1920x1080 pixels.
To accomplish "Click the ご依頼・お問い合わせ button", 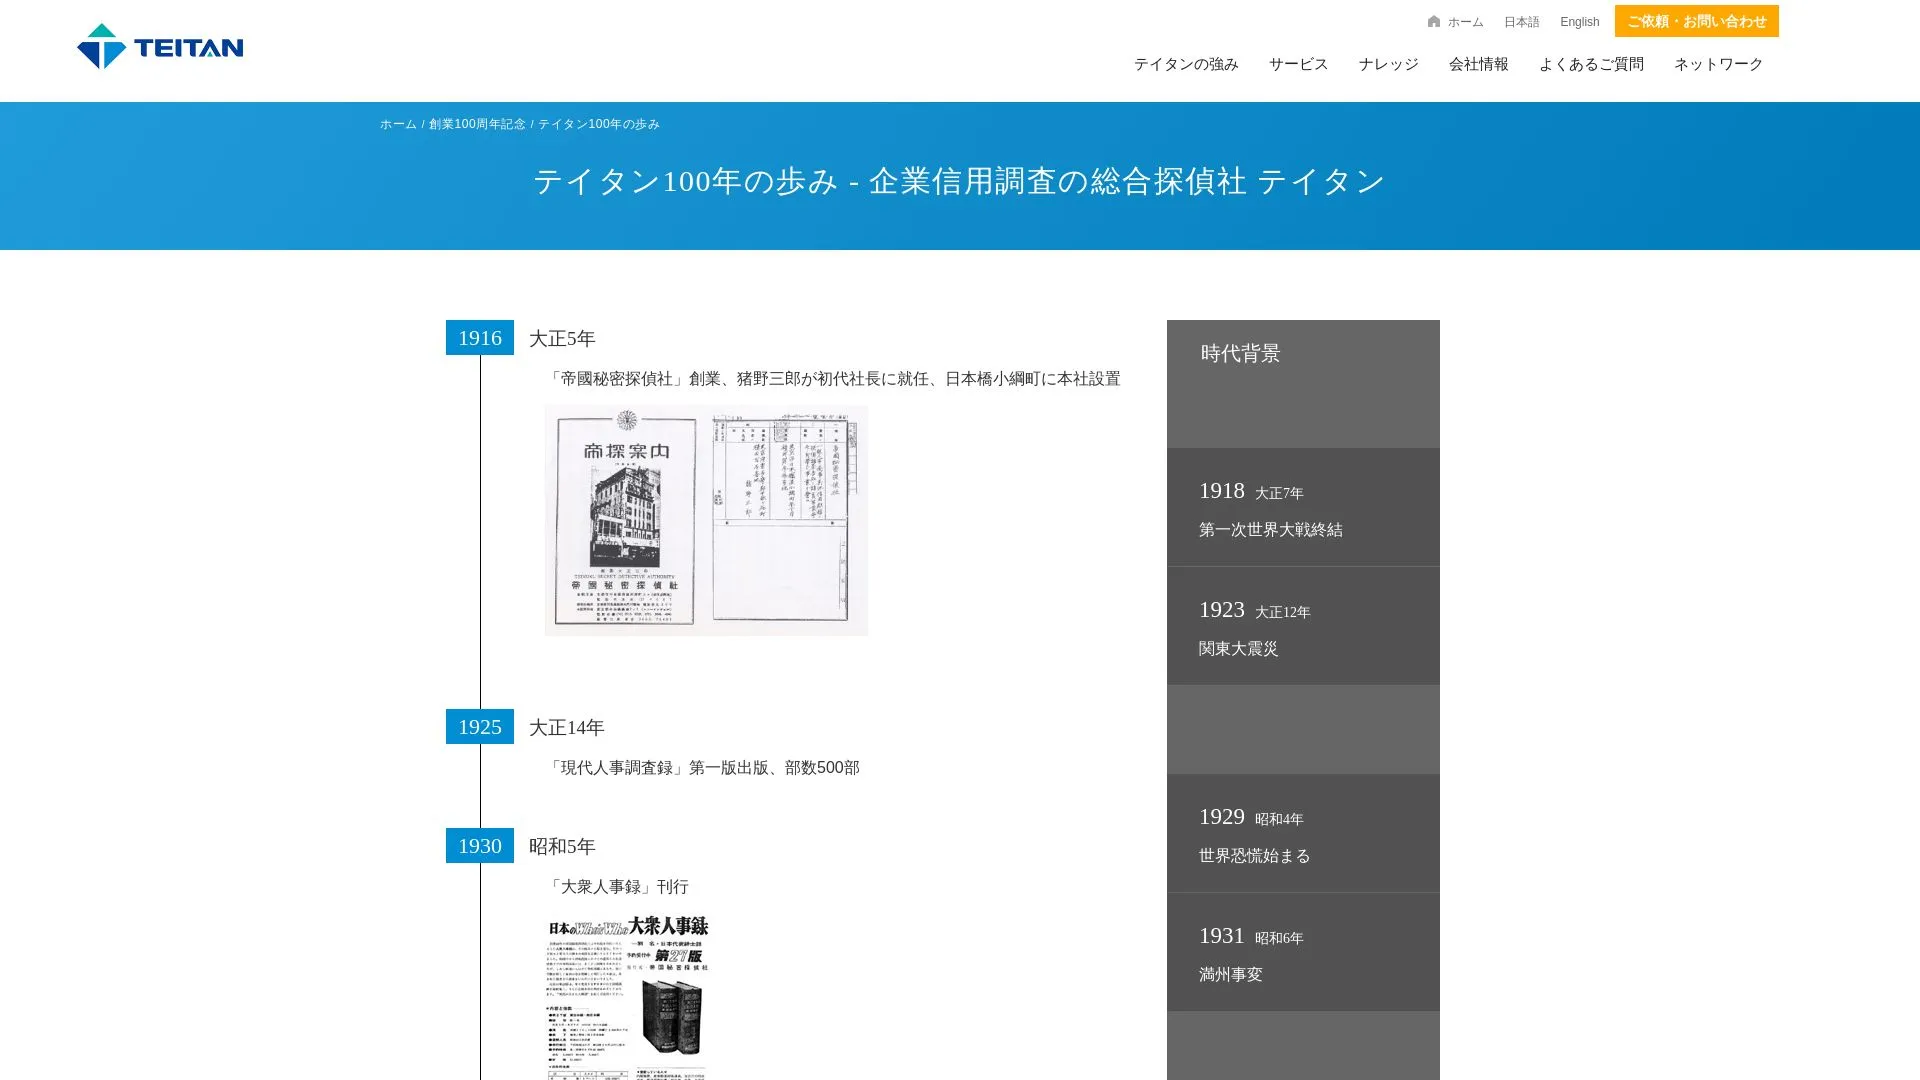I will coord(1696,21).
